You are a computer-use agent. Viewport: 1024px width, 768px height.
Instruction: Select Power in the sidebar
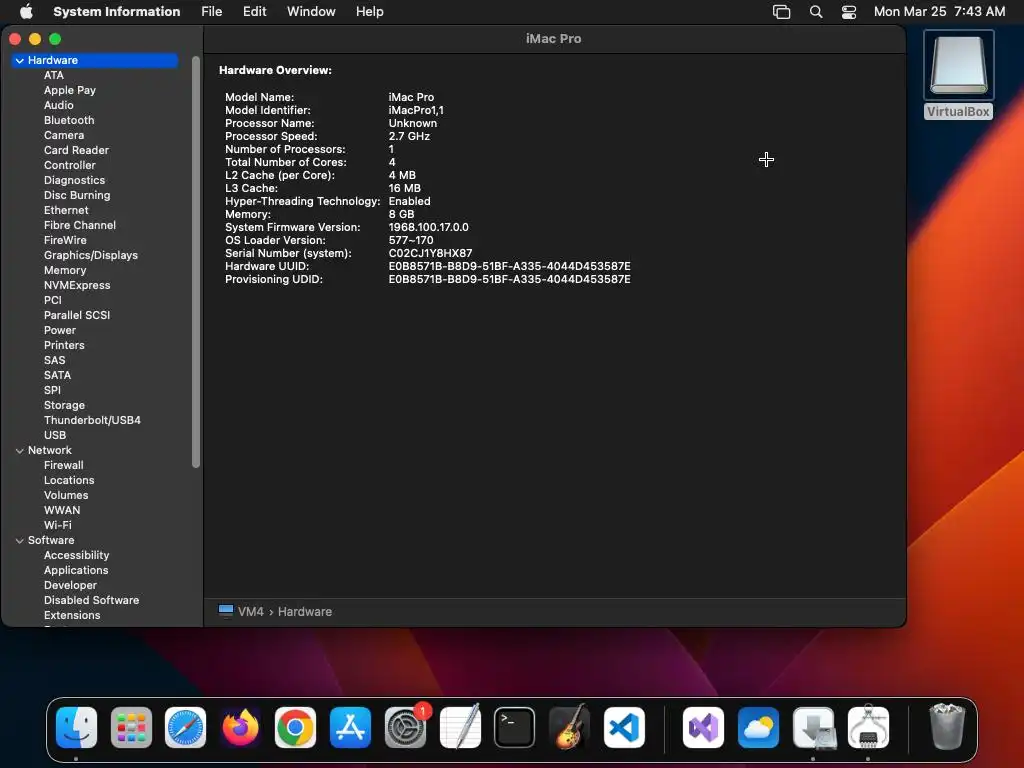pos(60,330)
